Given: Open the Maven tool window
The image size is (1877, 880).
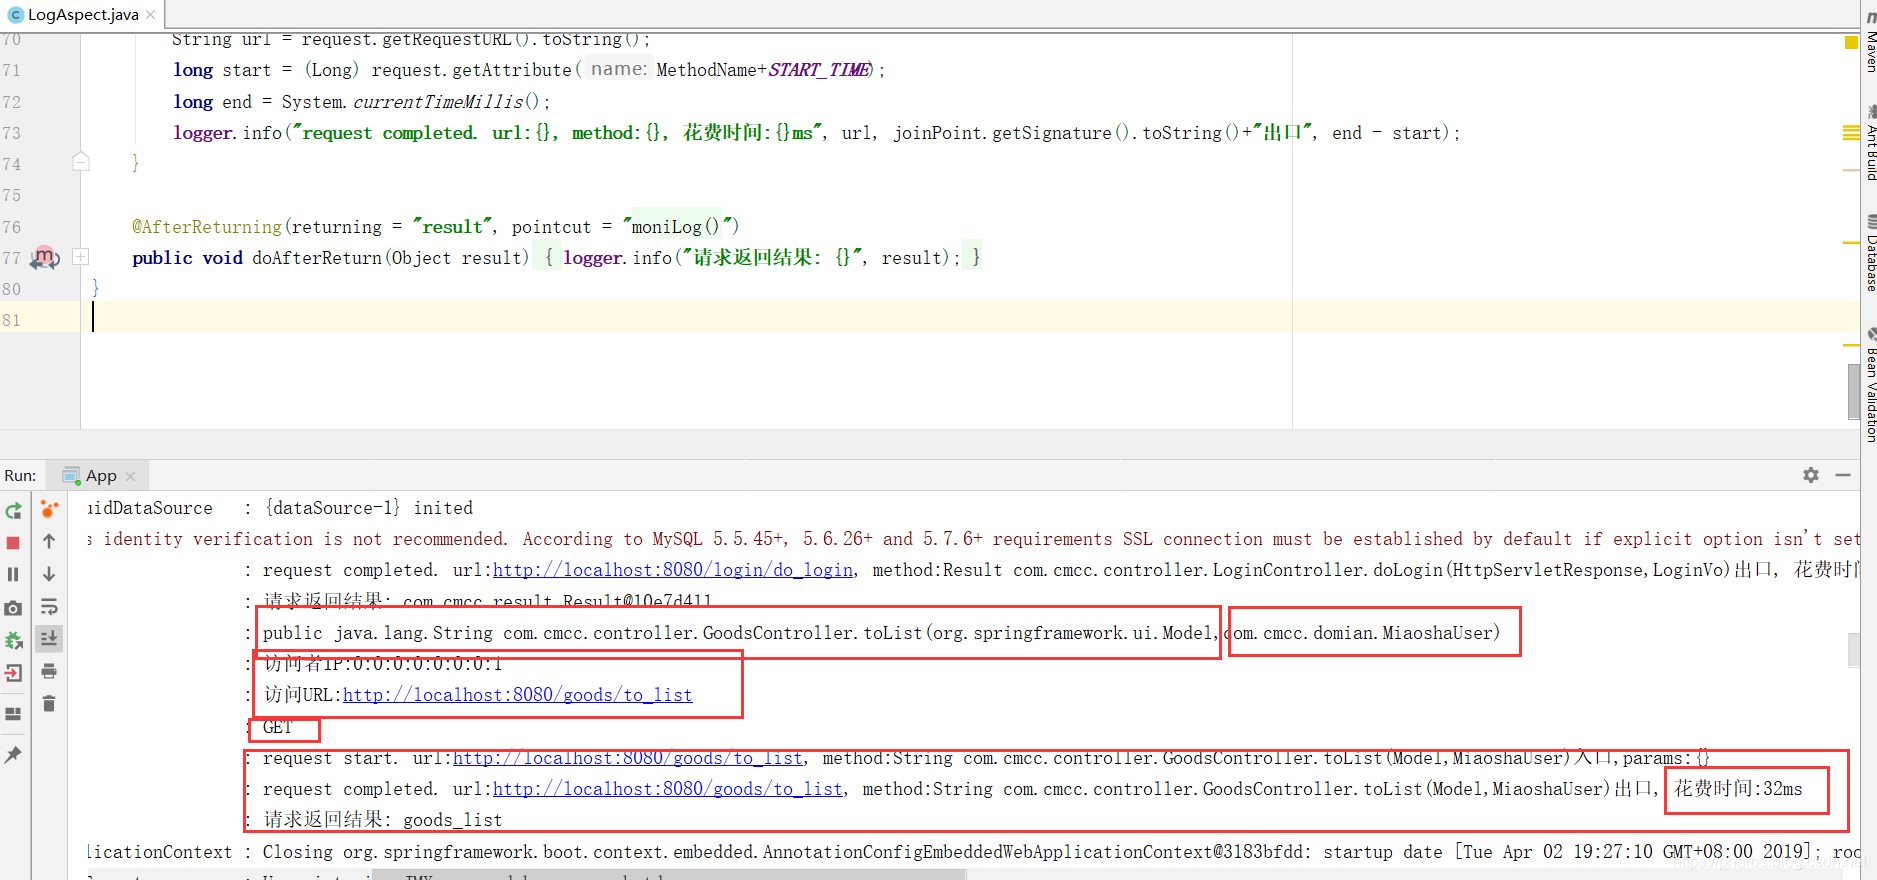Looking at the screenshot, I should click(1870, 42).
